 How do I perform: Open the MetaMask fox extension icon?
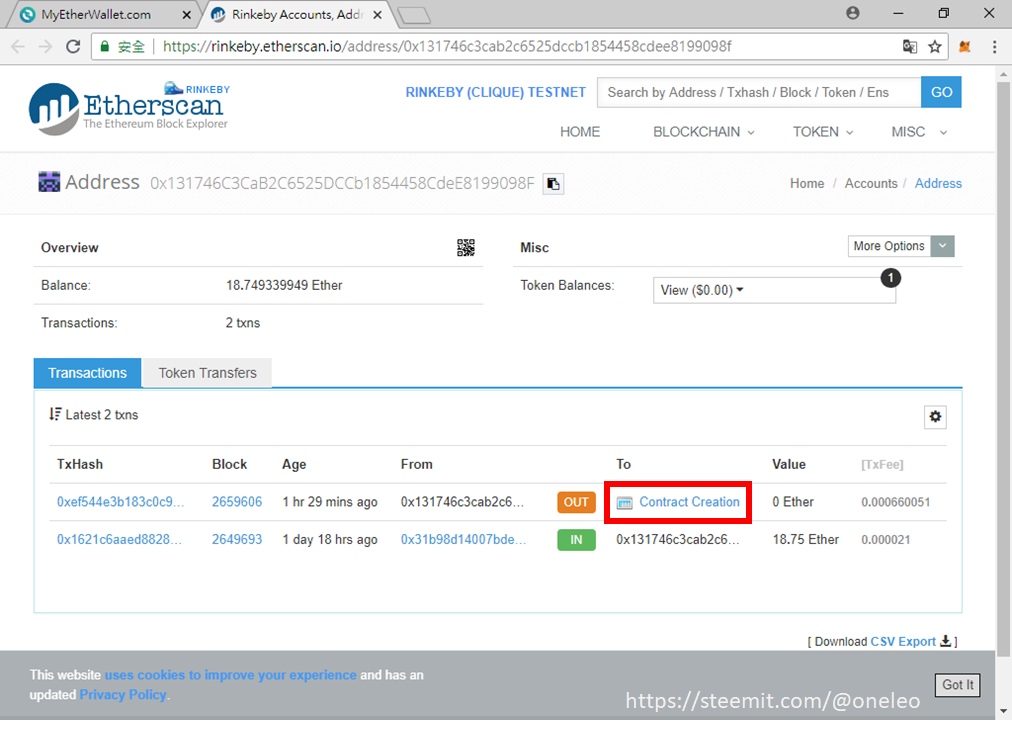[965, 46]
